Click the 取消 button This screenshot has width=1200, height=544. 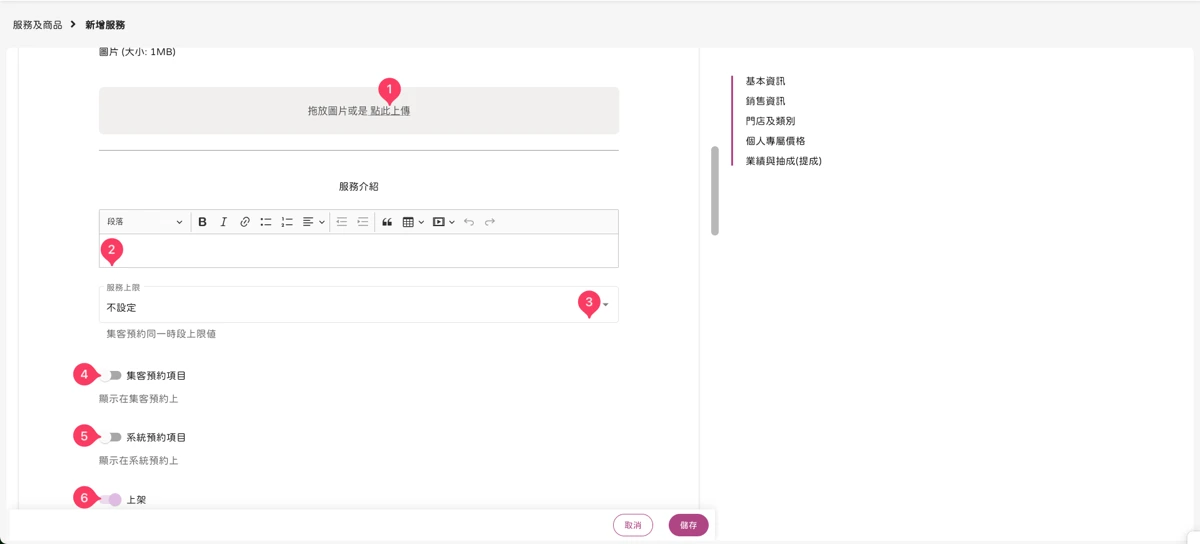click(633, 525)
